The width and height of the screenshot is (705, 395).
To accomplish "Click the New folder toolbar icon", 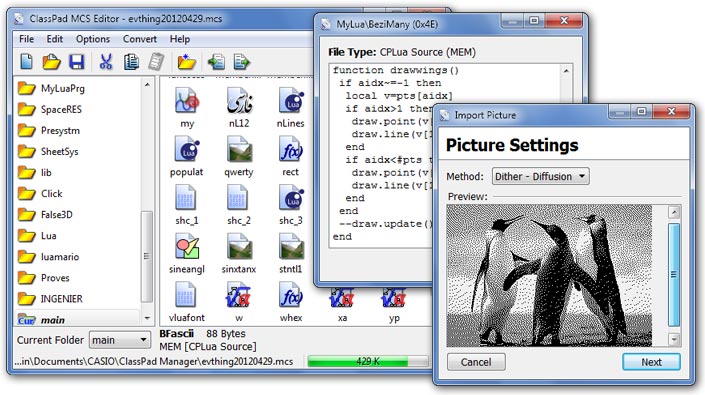I will [x=187, y=62].
